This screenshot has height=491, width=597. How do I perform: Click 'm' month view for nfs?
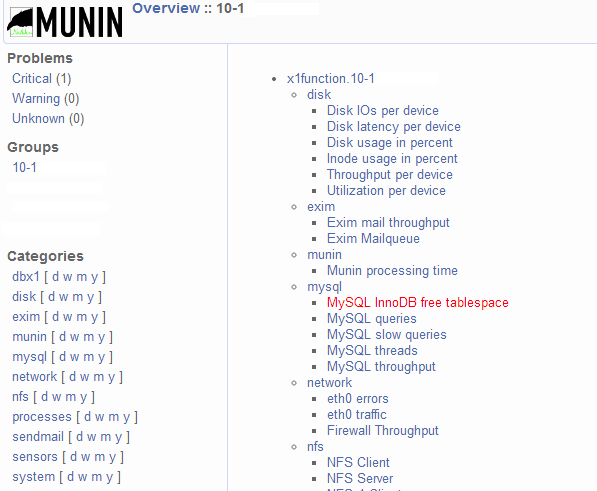tap(70, 397)
